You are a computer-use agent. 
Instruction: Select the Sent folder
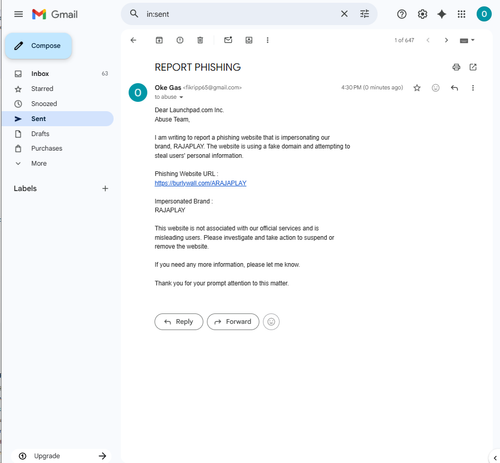[x=58, y=119]
